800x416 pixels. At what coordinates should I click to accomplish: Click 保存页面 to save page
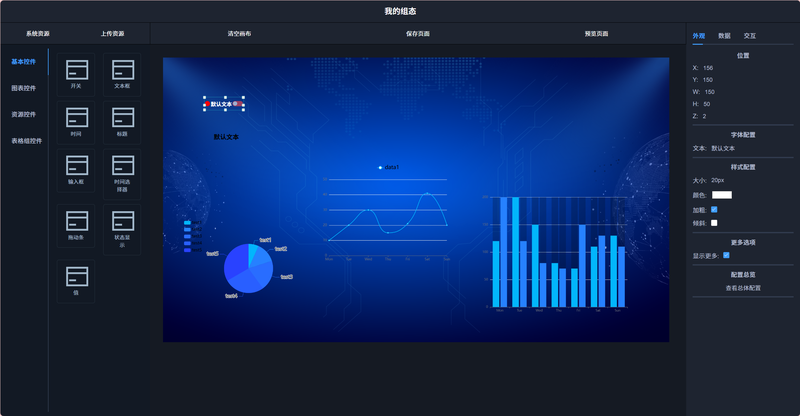tap(418, 34)
